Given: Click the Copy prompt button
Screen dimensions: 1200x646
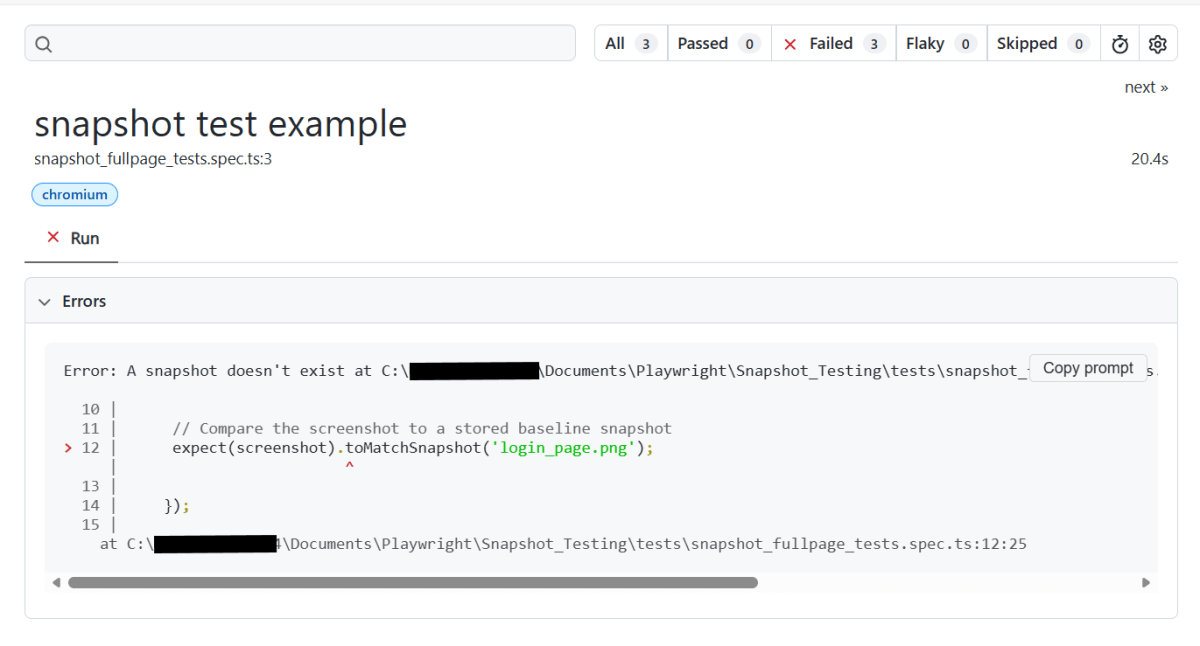Looking at the screenshot, I should pos(1088,368).
